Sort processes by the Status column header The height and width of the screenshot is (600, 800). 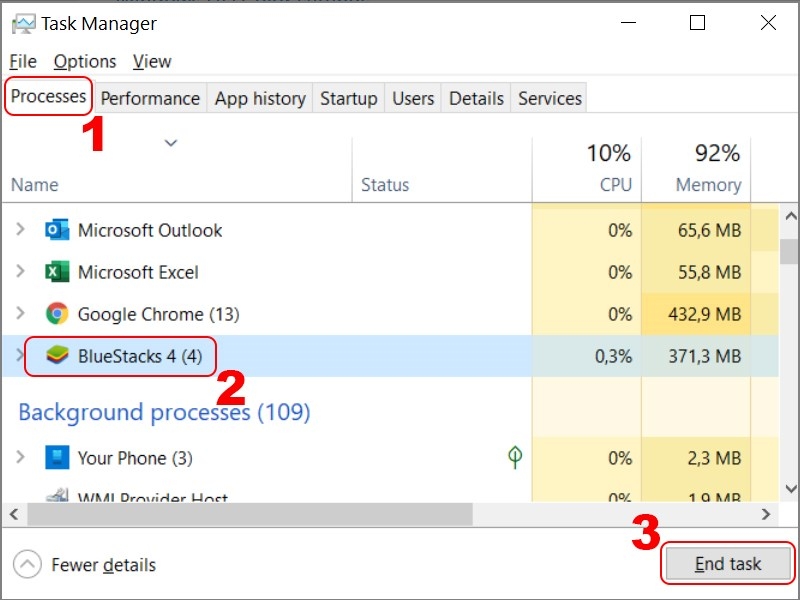click(442, 169)
